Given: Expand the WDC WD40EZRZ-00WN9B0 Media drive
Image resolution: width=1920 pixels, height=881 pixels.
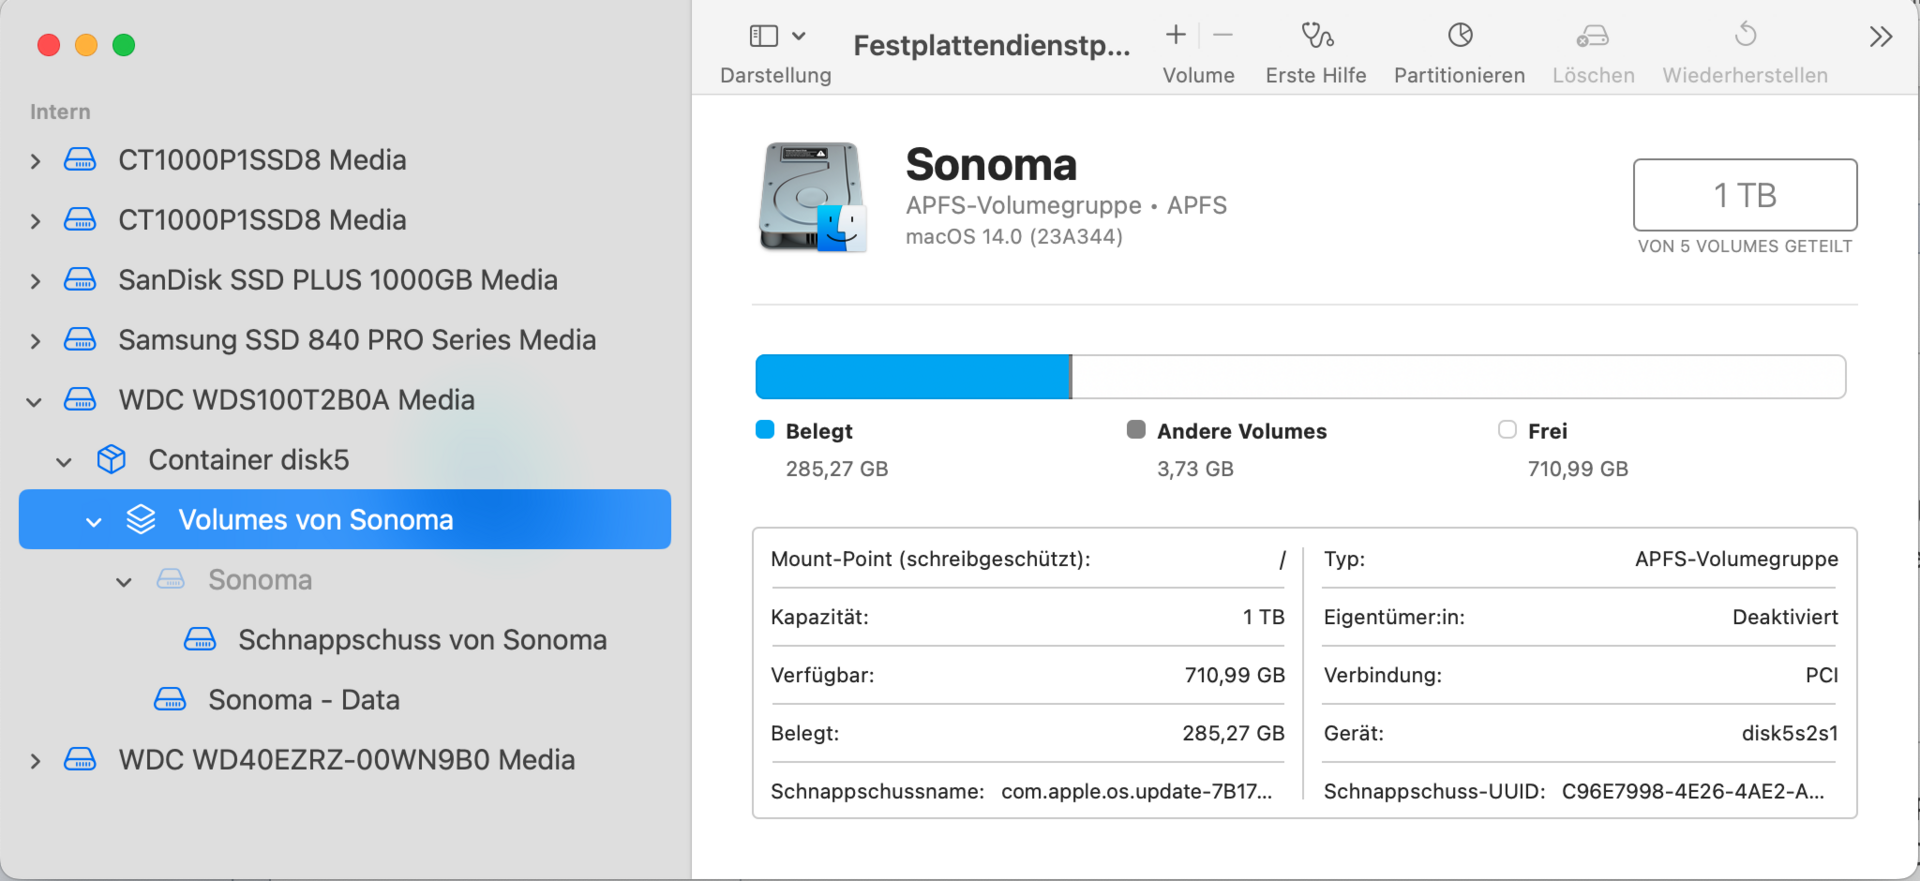Looking at the screenshot, I should (x=36, y=761).
